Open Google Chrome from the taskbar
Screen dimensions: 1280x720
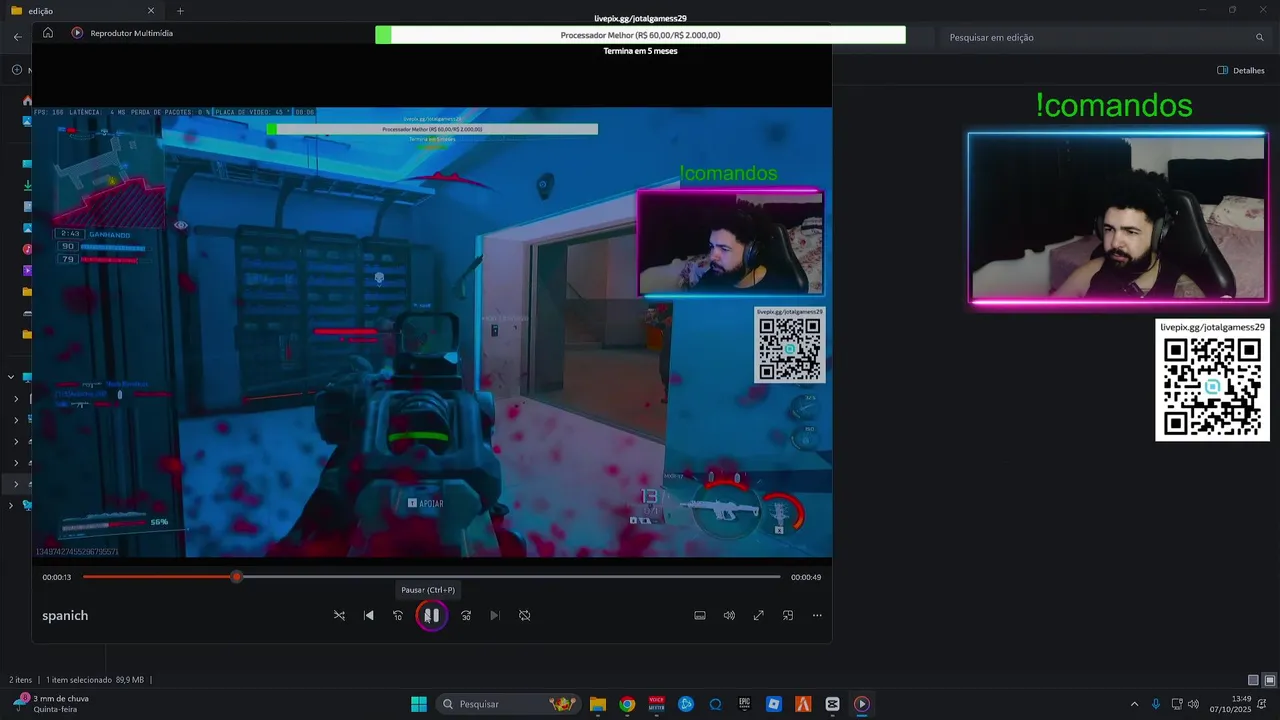coord(627,704)
